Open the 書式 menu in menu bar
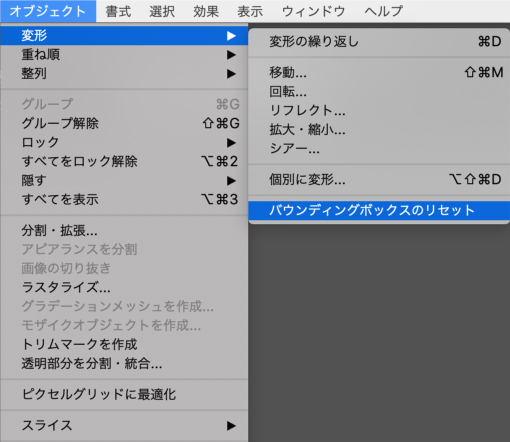 click(x=118, y=11)
